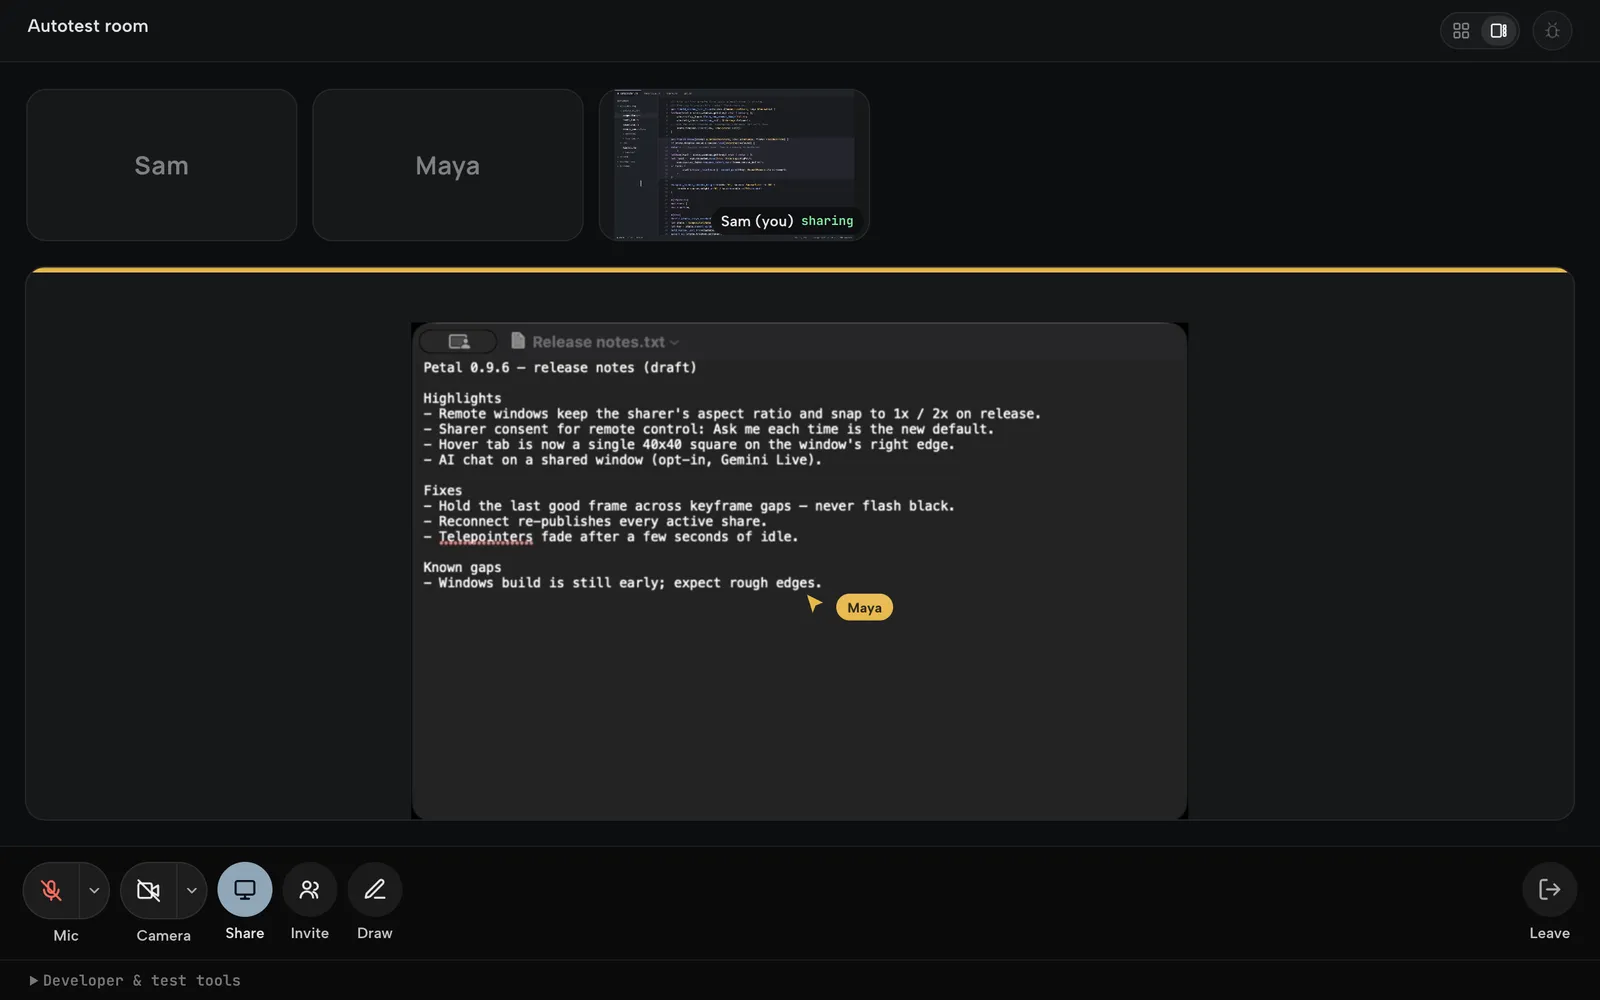Image resolution: width=1600 pixels, height=1000 pixels.
Task: Click the line starting "Remote windows keep"
Action: [732, 414]
